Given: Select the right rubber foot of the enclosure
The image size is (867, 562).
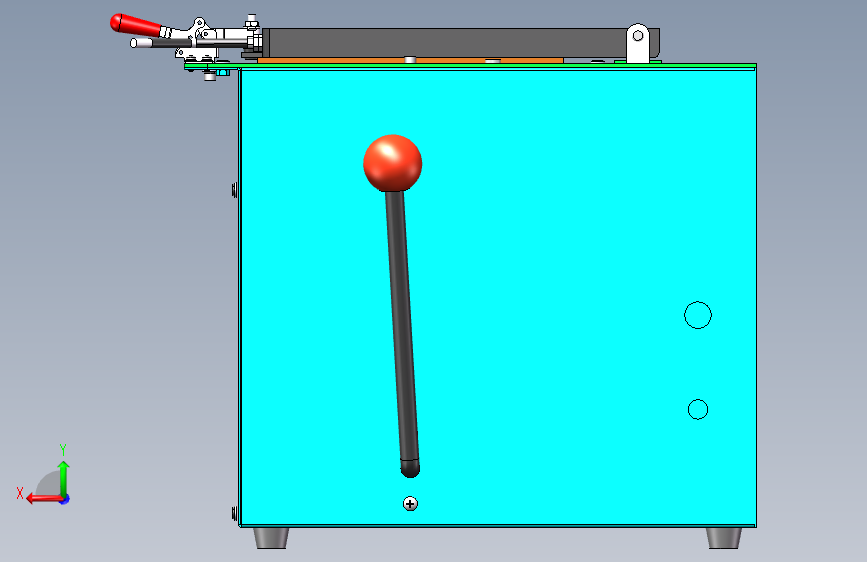Looking at the screenshot, I should click(x=724, y=538).
